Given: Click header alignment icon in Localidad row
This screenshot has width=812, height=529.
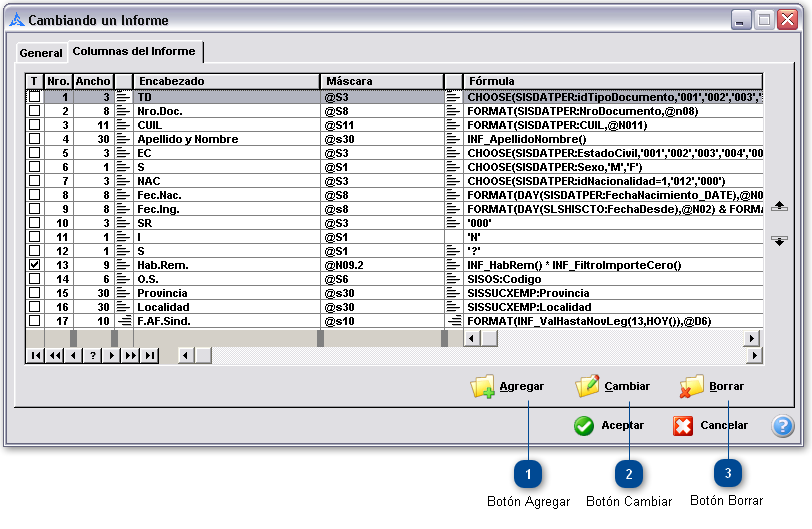Looking at the screenshot, I should pyautogui.click(x=123, y=307).
